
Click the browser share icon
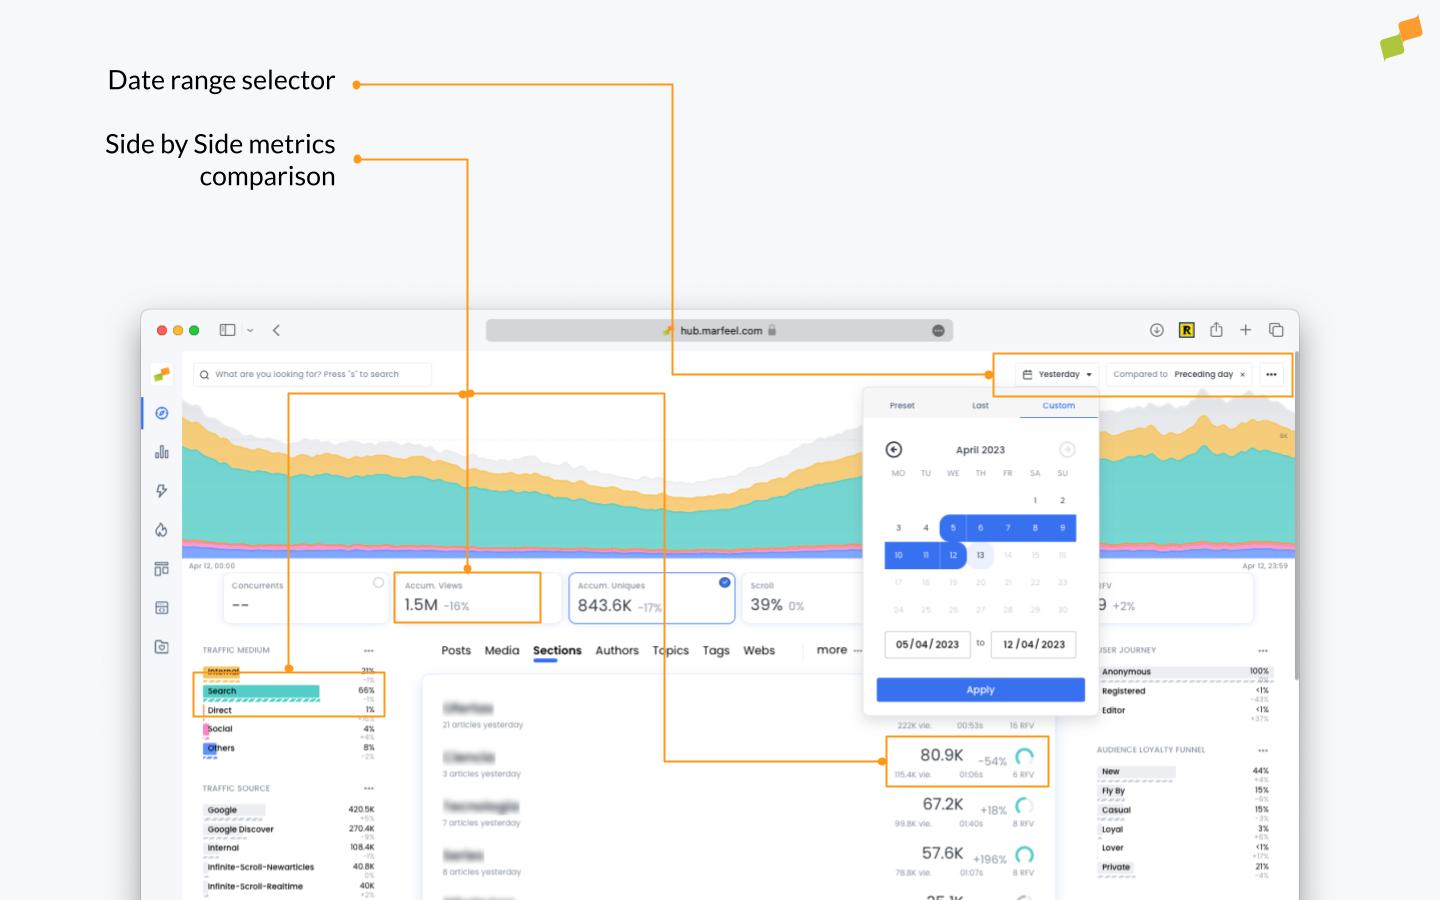click(1216, 330)
